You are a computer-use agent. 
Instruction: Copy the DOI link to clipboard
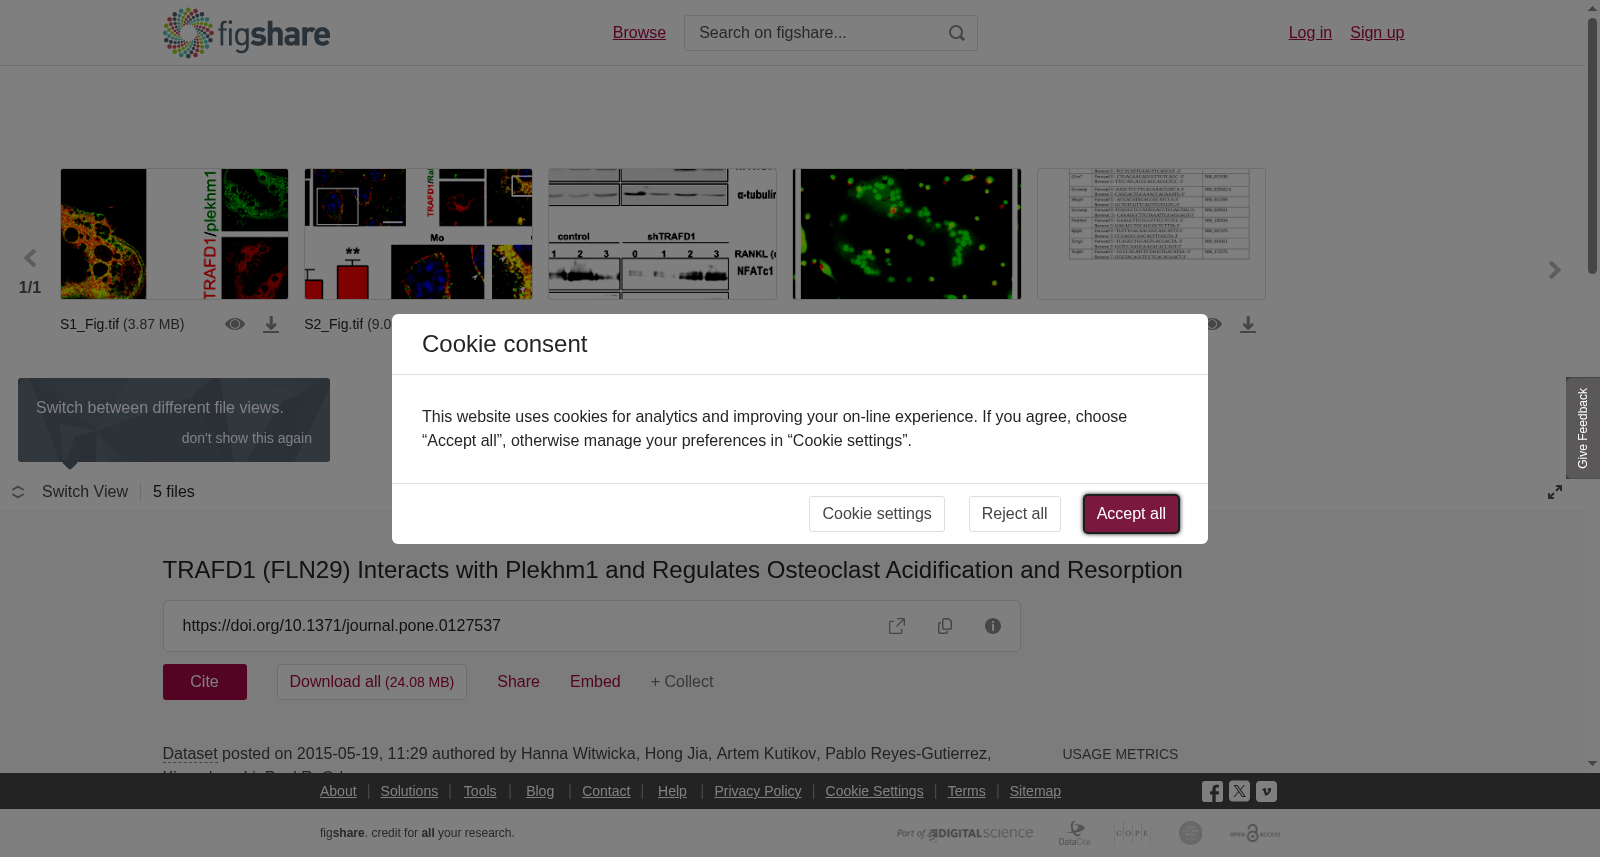click(x=945, y=626)
